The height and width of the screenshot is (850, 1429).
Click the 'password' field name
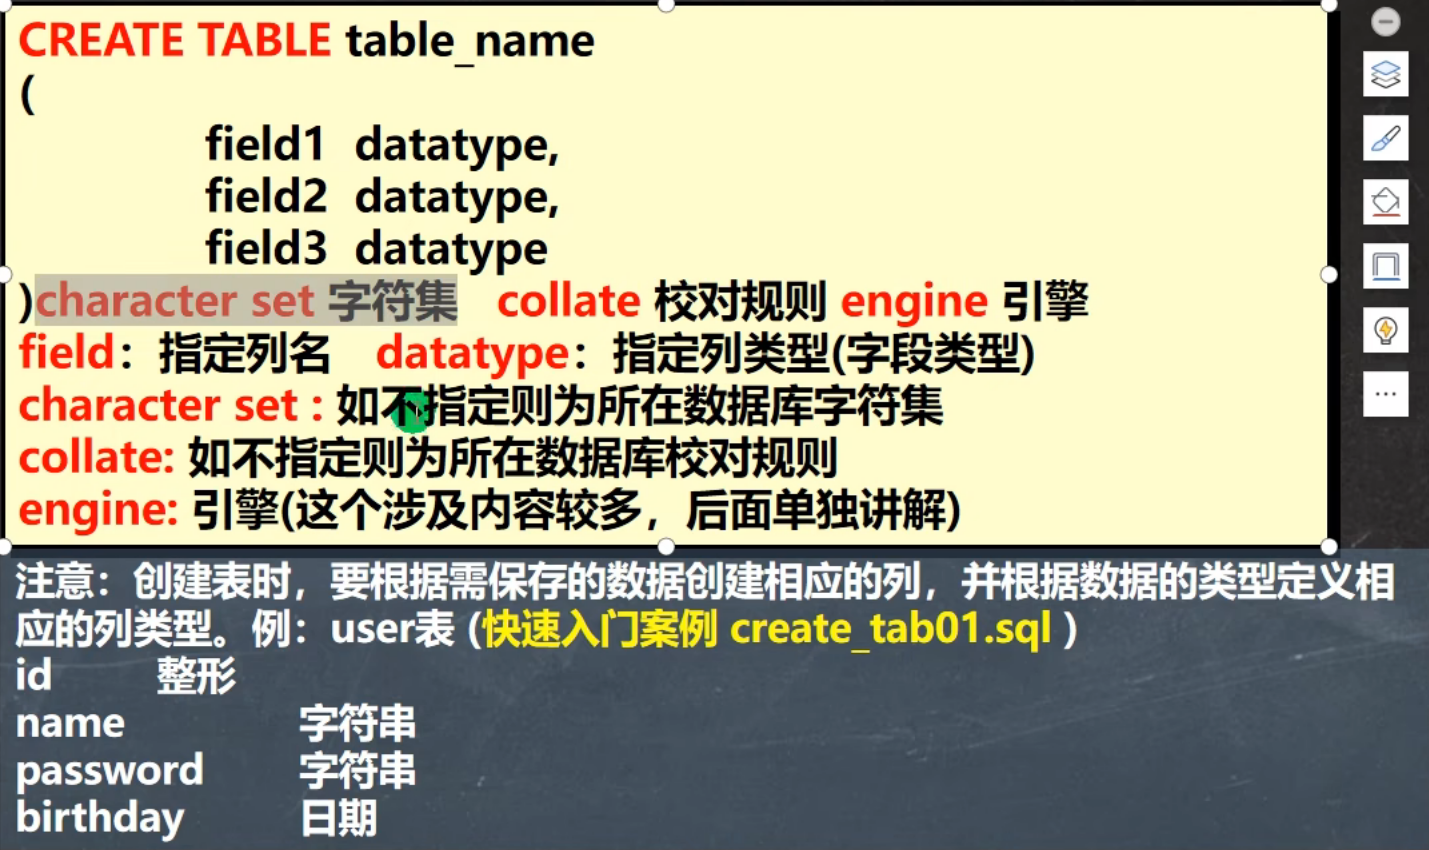pyautogui.click(x=110, y=770)
